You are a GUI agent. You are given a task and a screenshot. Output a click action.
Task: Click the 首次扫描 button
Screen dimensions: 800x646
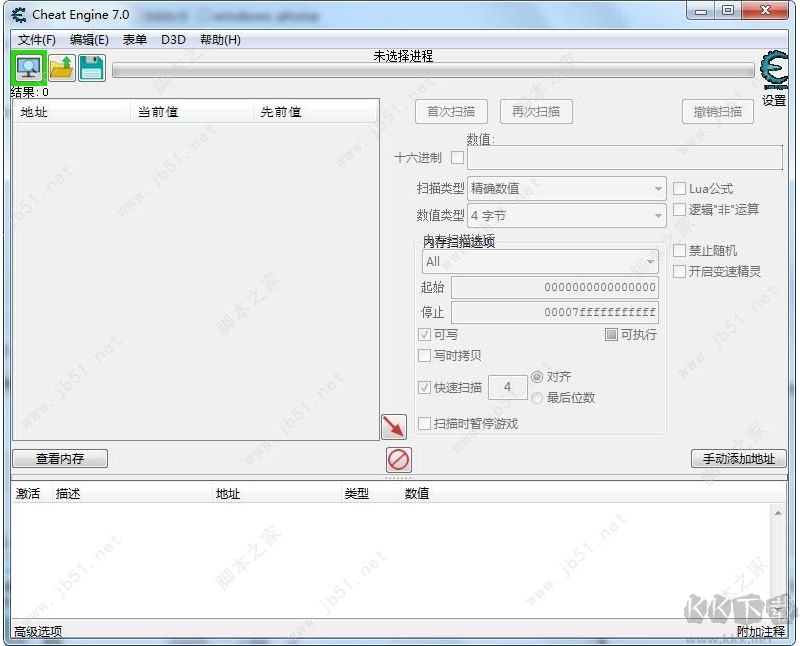(x=451, y=111)
